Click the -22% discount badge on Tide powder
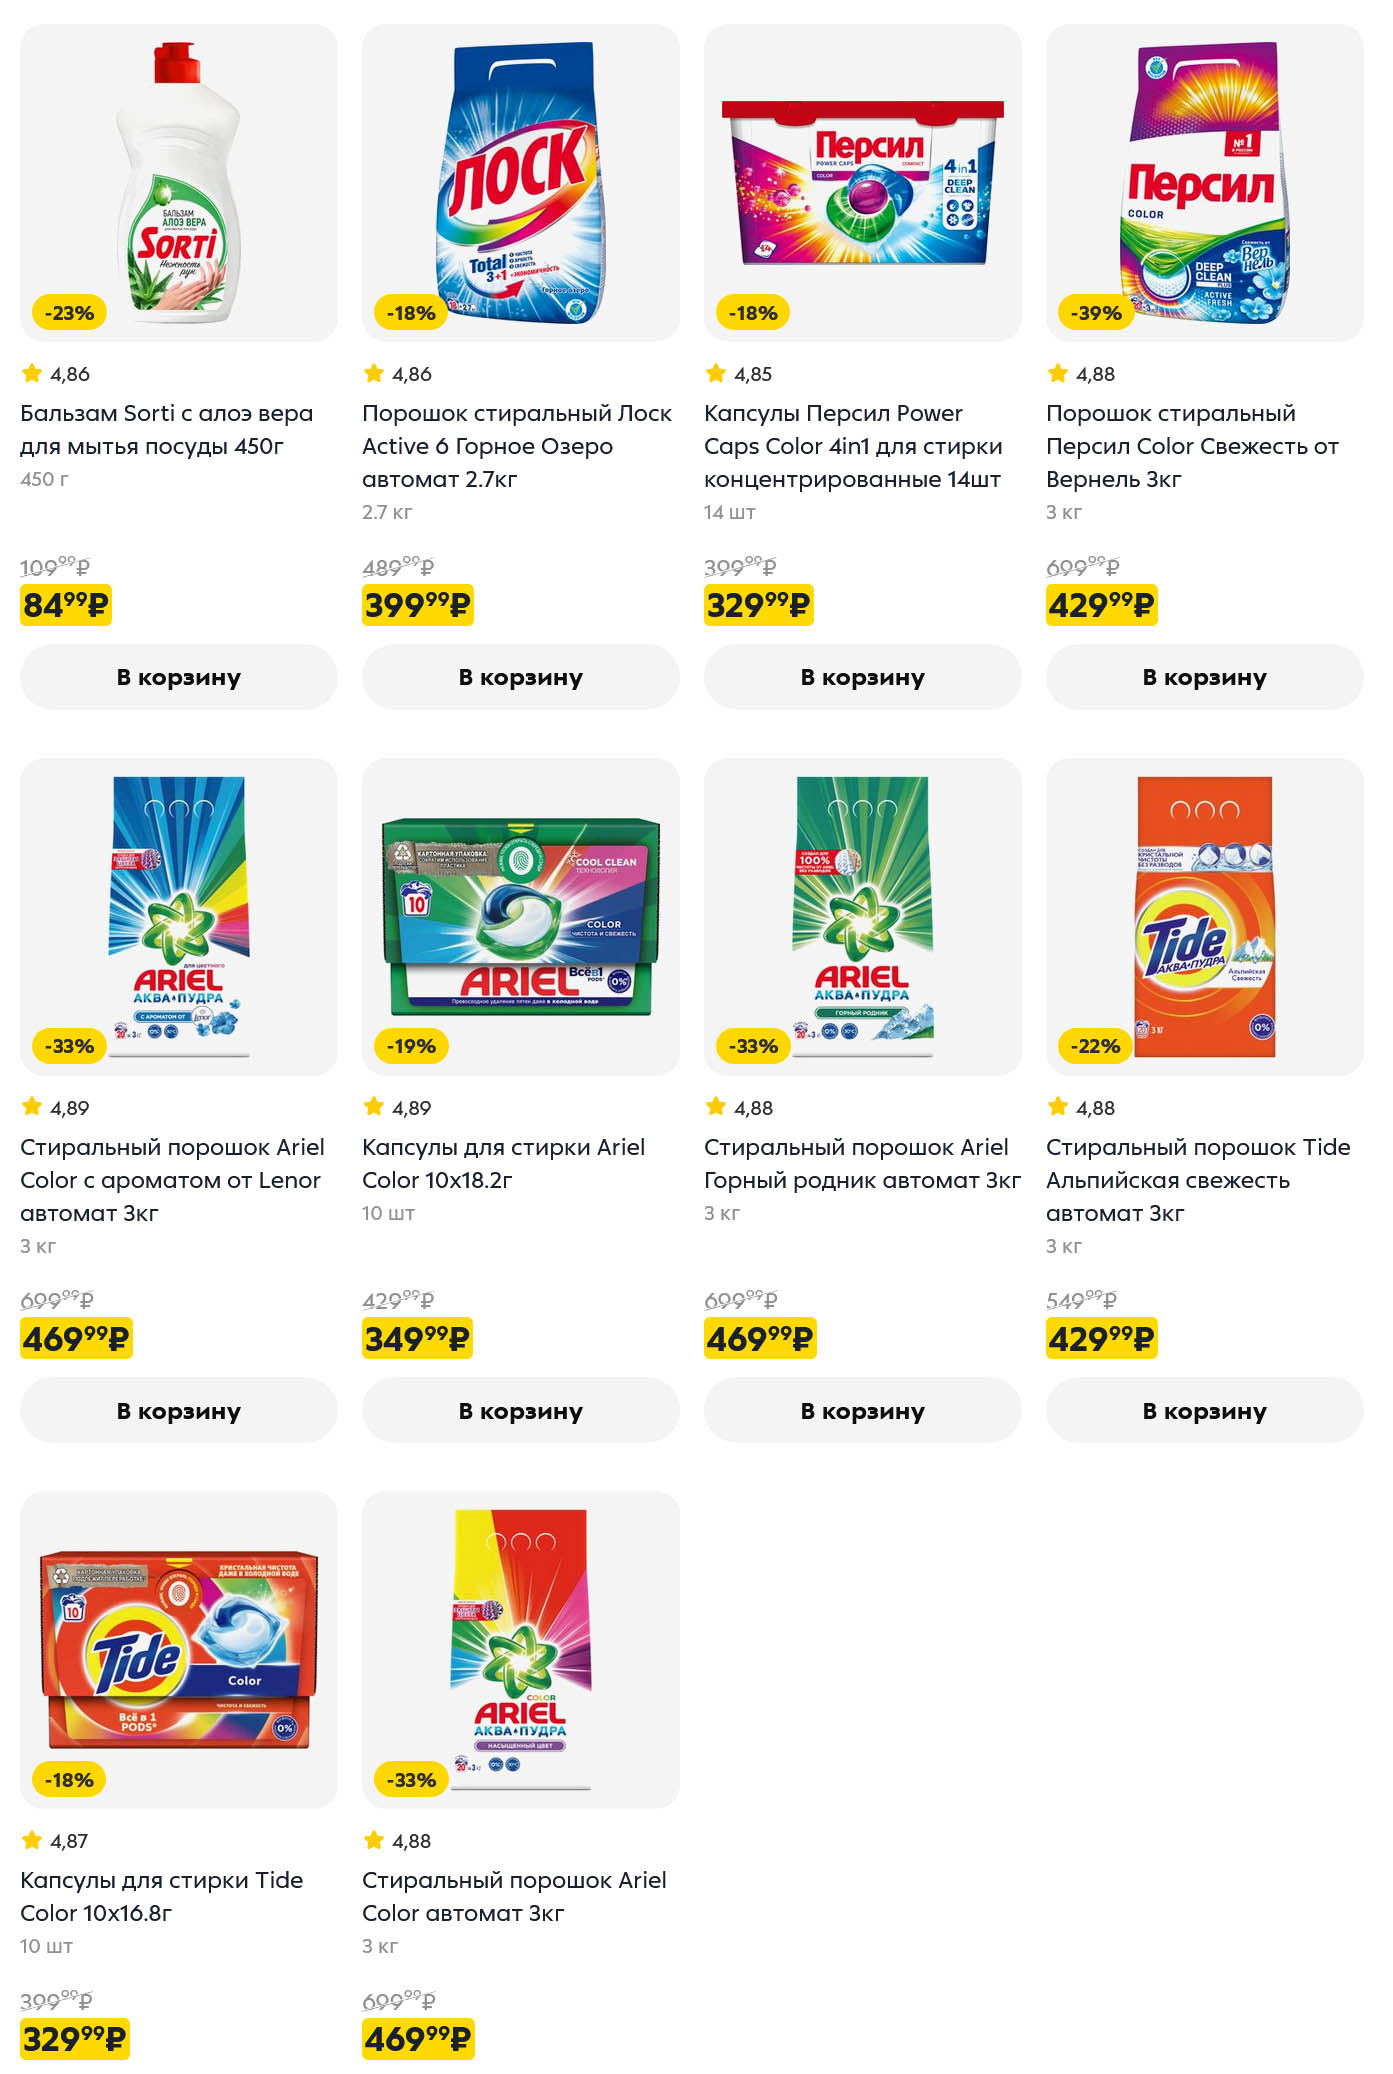Image resolution: width=1393 pixels, height=2074 pixels. (1095, 1046)
